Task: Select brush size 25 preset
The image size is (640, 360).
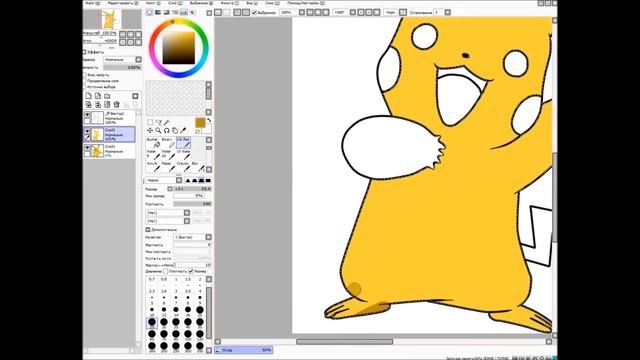Action: click(152, 323)
